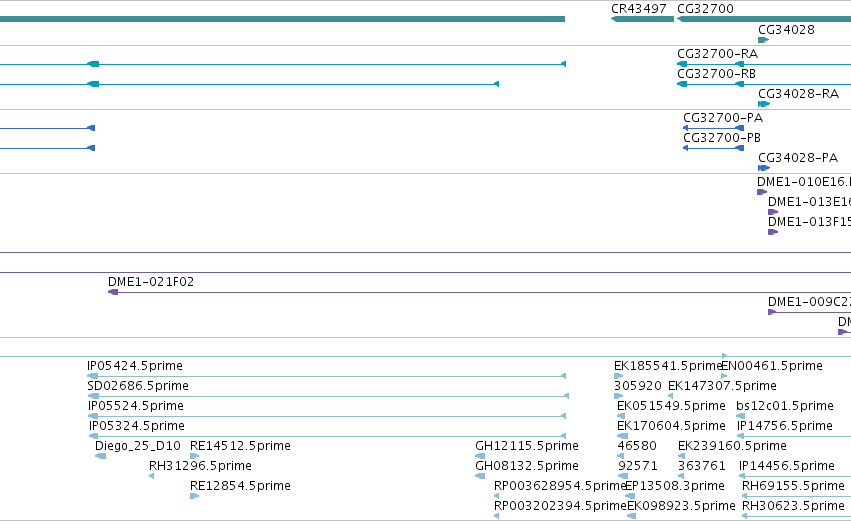Click the CG34028 gene label

(786, 30)
